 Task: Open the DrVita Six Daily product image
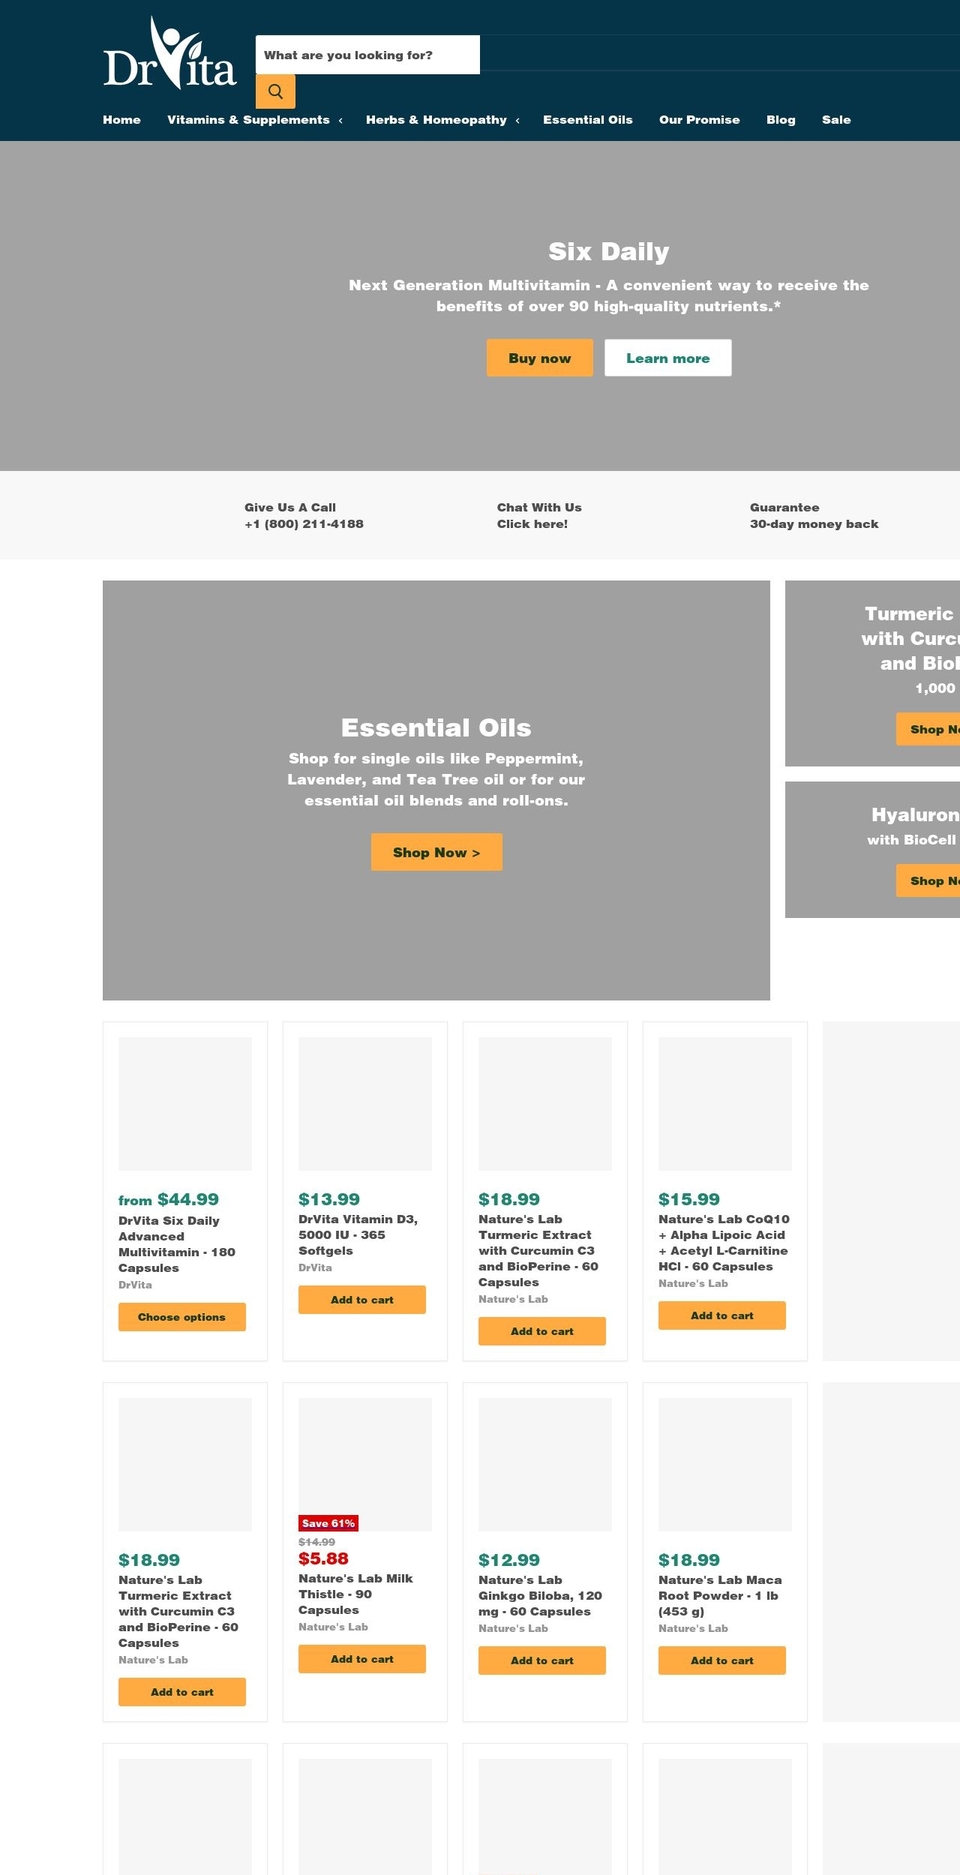[x=185, y=1104]
